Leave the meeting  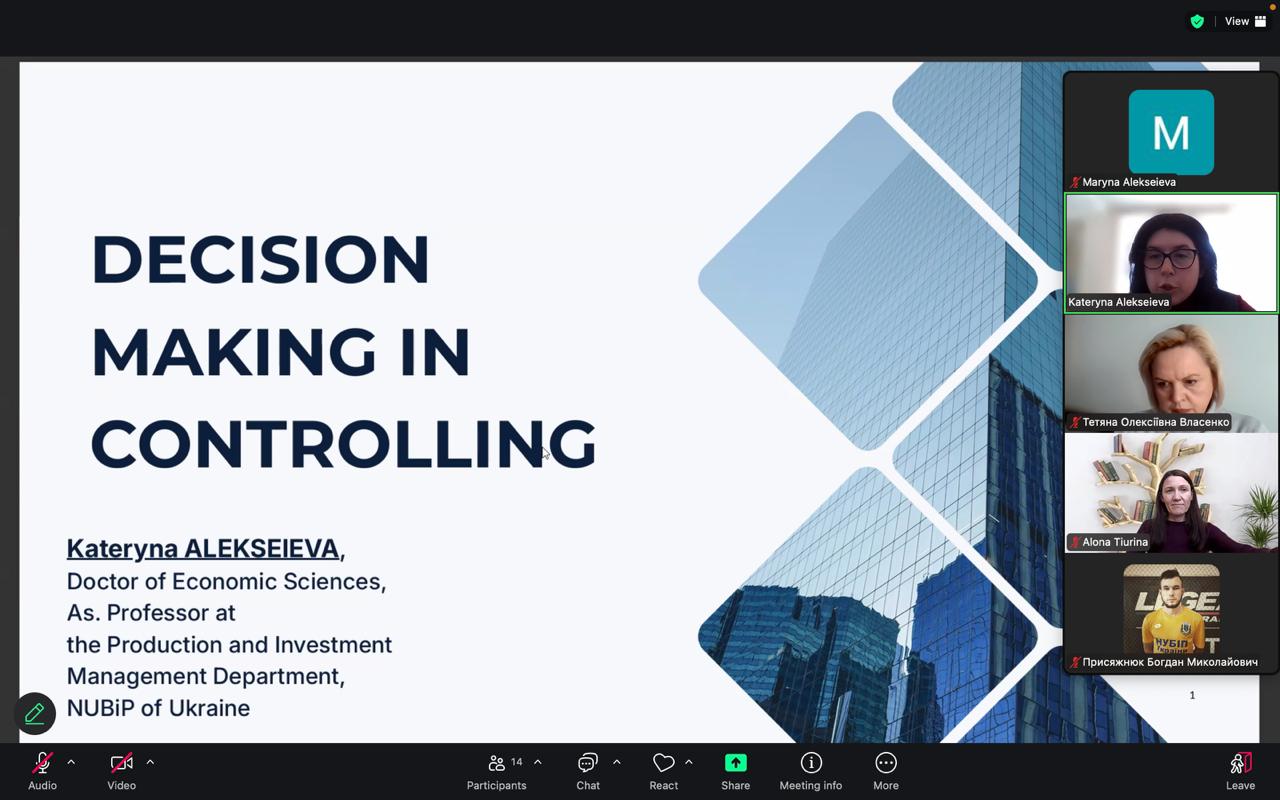(x=1240, y=770)
